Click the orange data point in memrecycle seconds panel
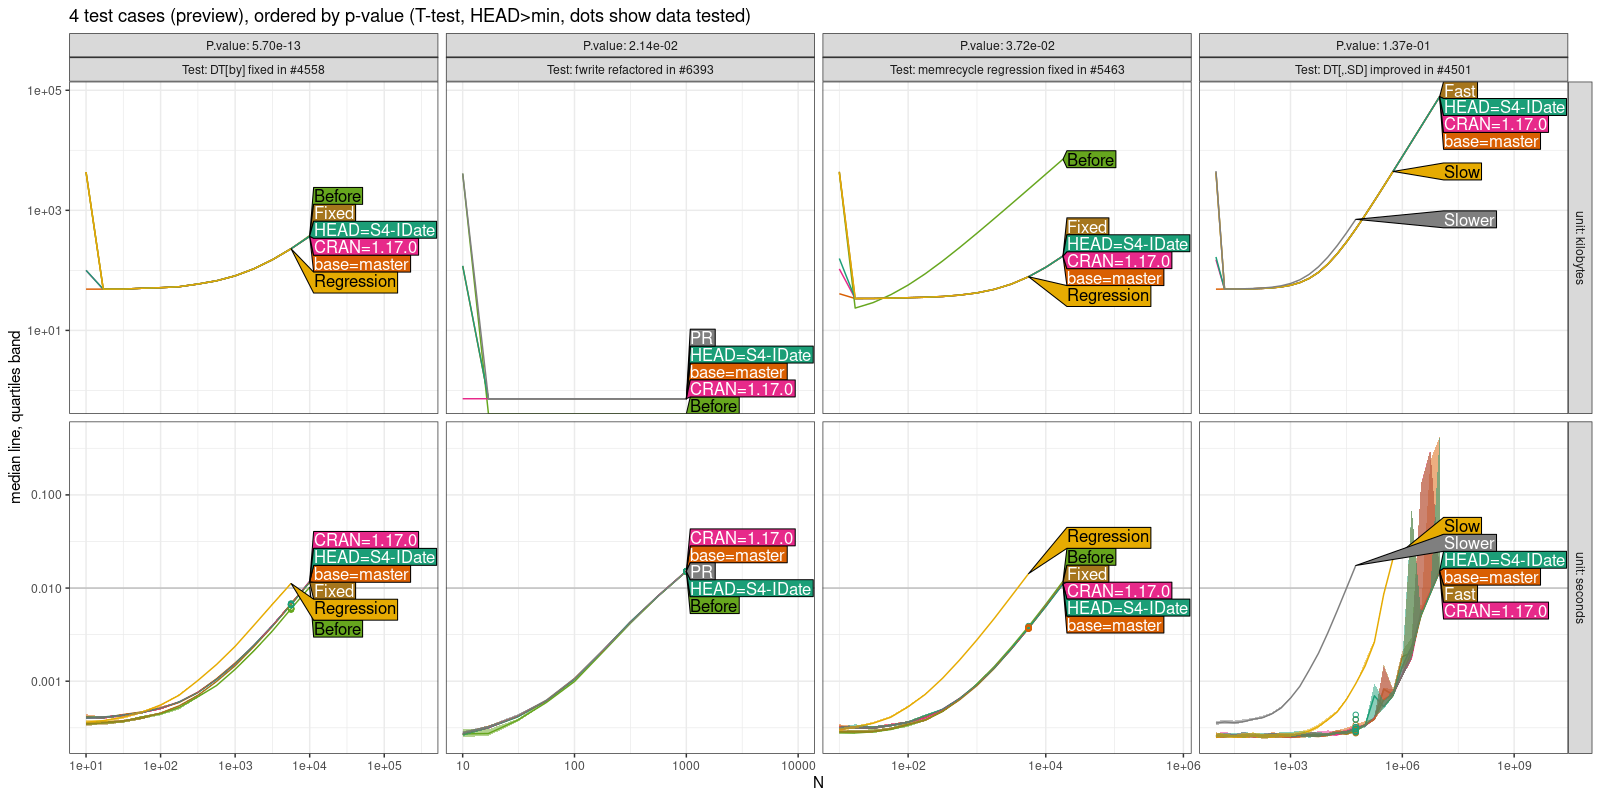The image size is (1600, 800). pos(1028,628)
